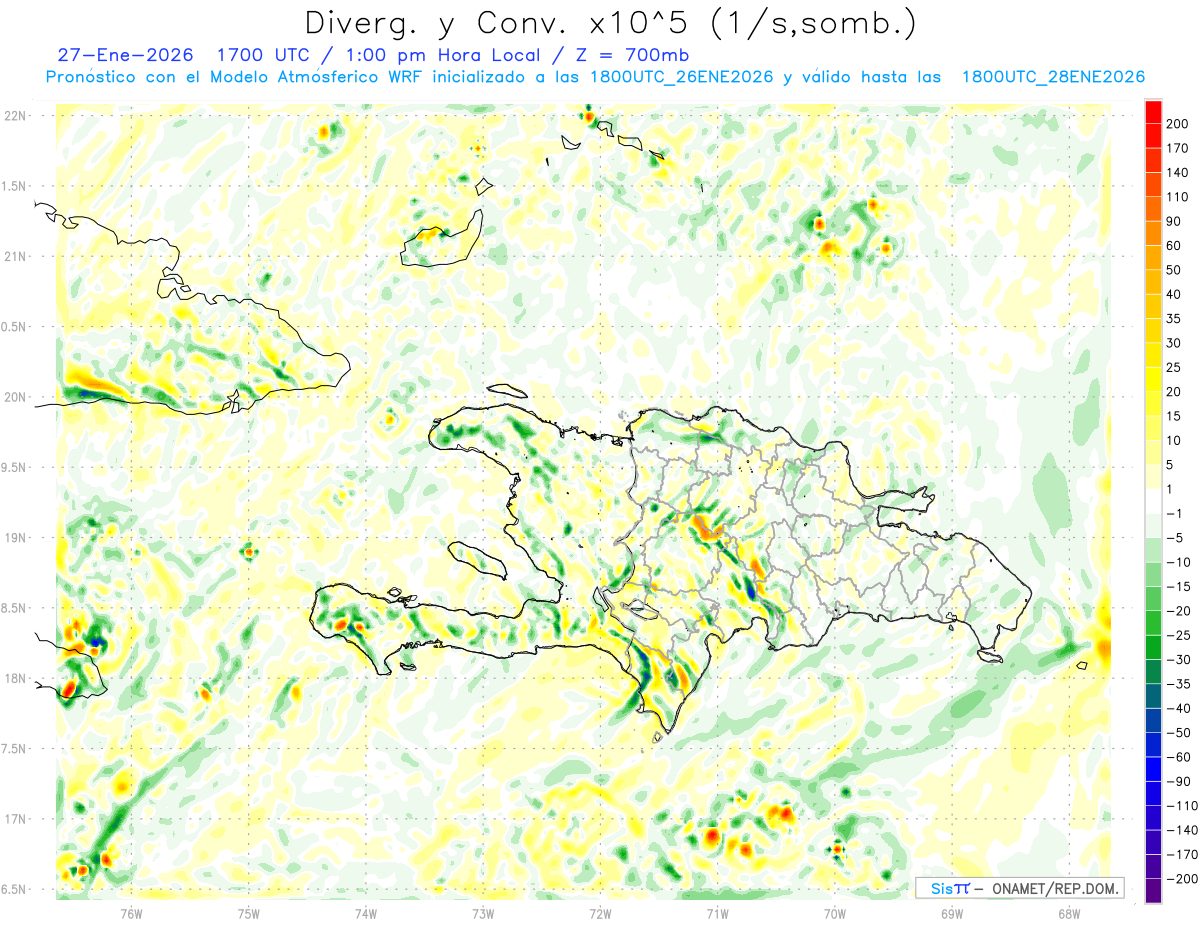Click the '68W' longitude axis label
This screenshot has height=927, width=1200.
(x=1069, y=911)
